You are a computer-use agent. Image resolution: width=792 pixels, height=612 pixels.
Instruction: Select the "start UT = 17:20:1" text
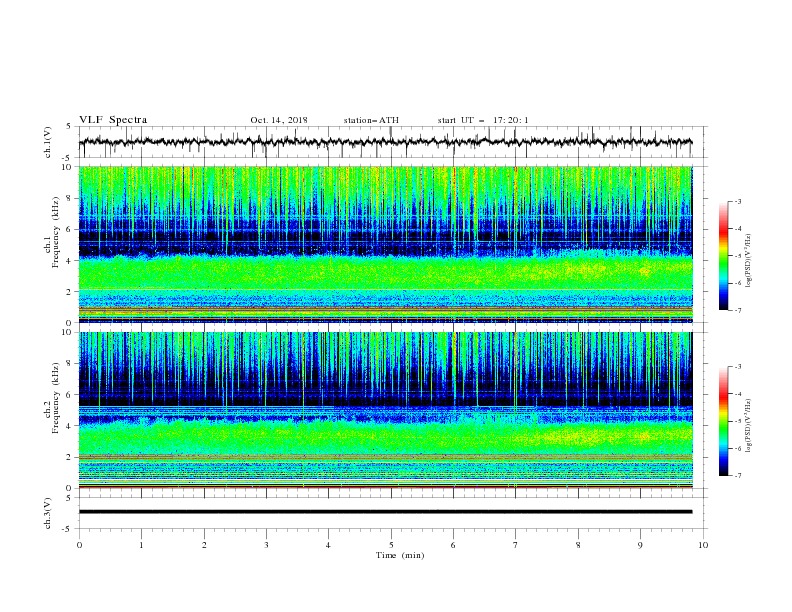[483, 120]
